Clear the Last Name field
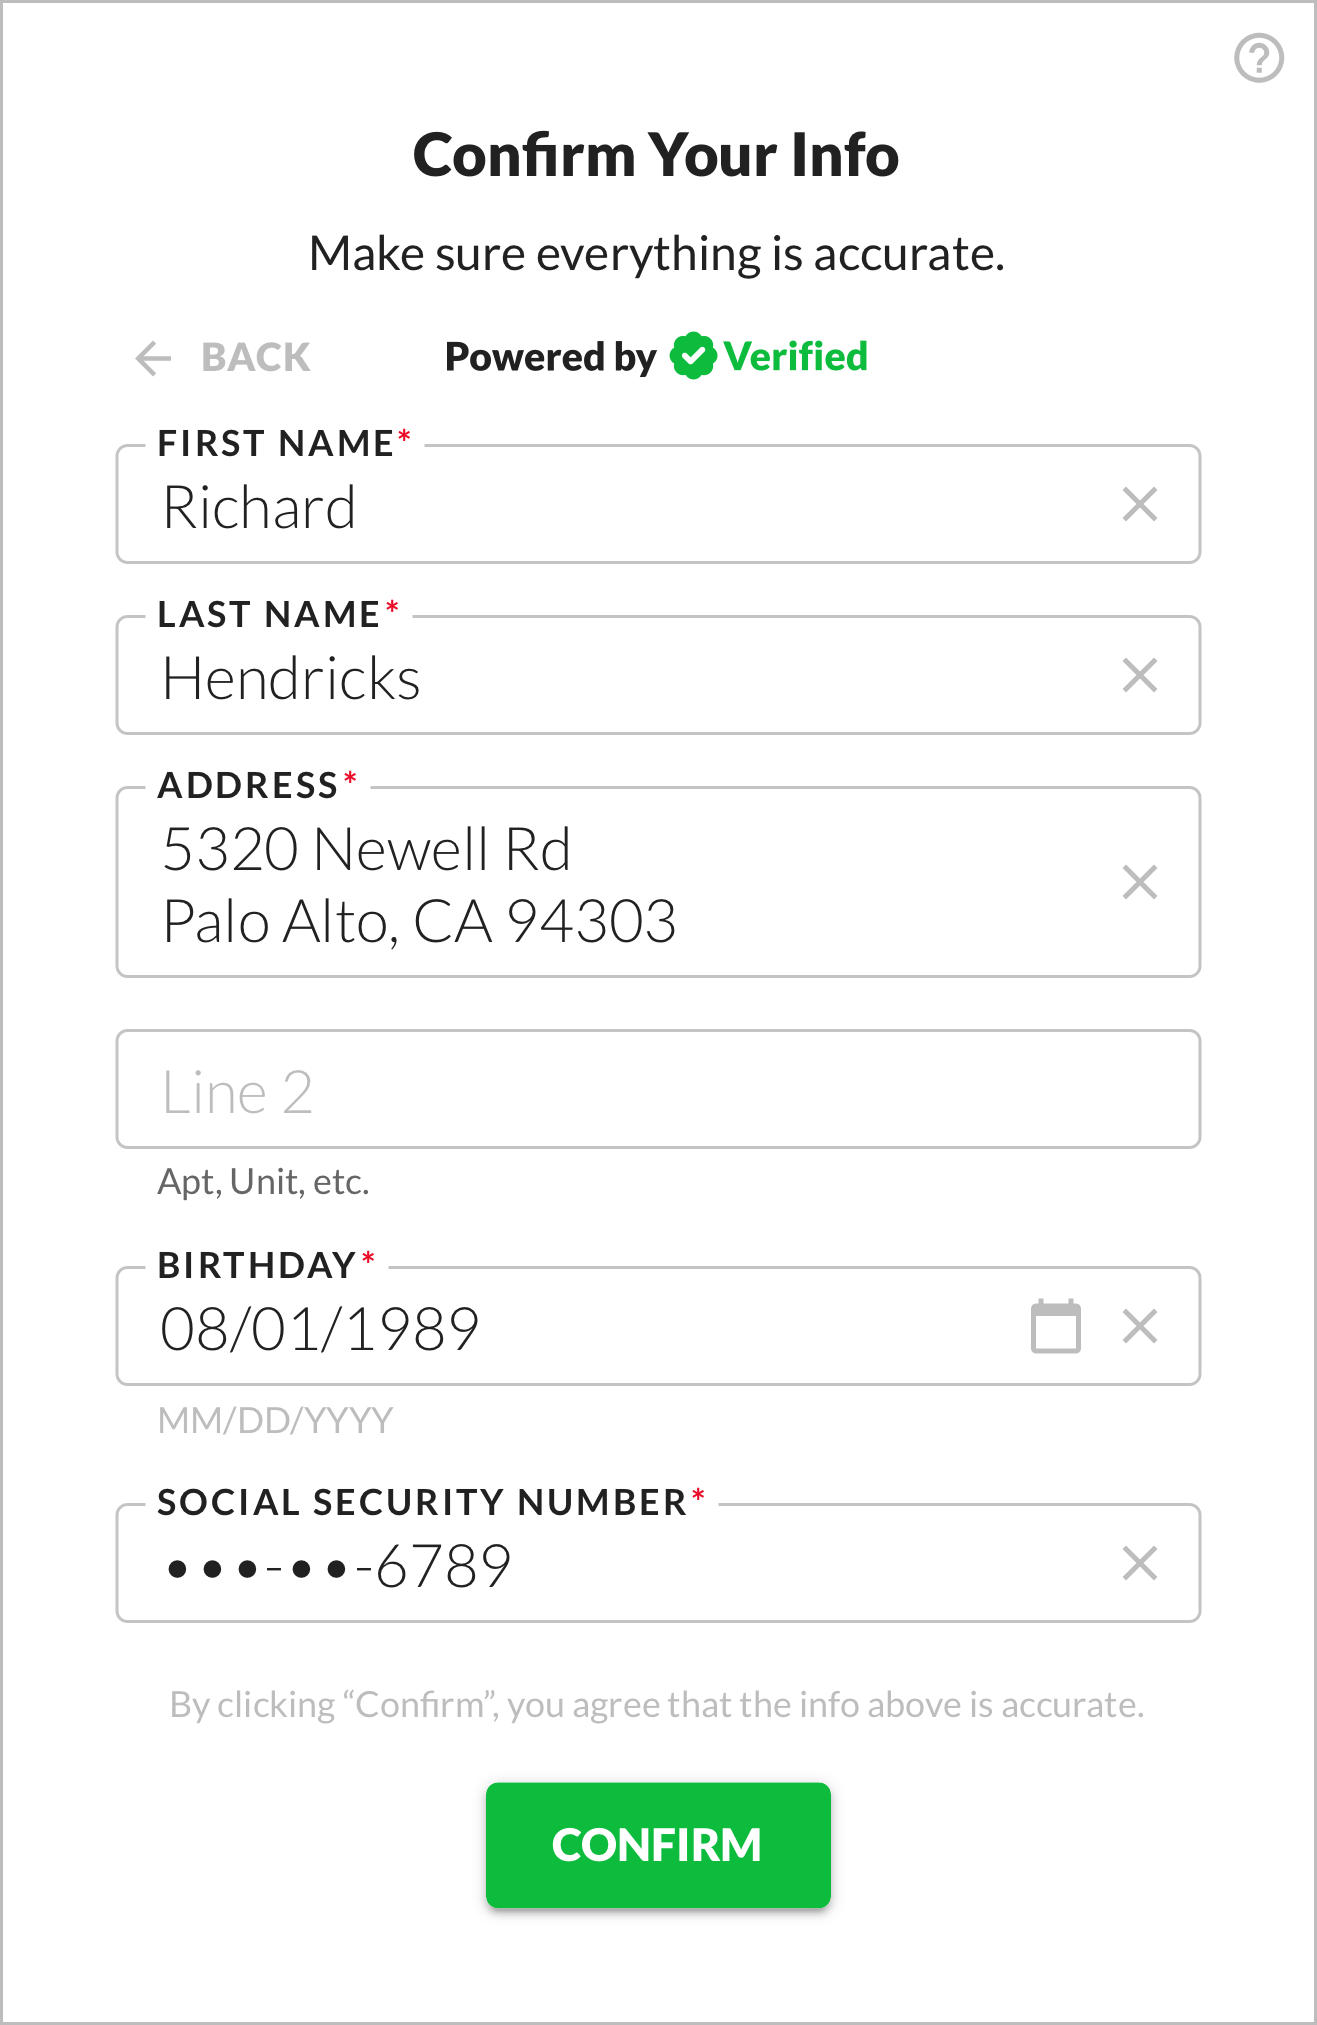The width and height of the screenshot is (1317, 2025). pyautogui.click(x=1139, y=676)
